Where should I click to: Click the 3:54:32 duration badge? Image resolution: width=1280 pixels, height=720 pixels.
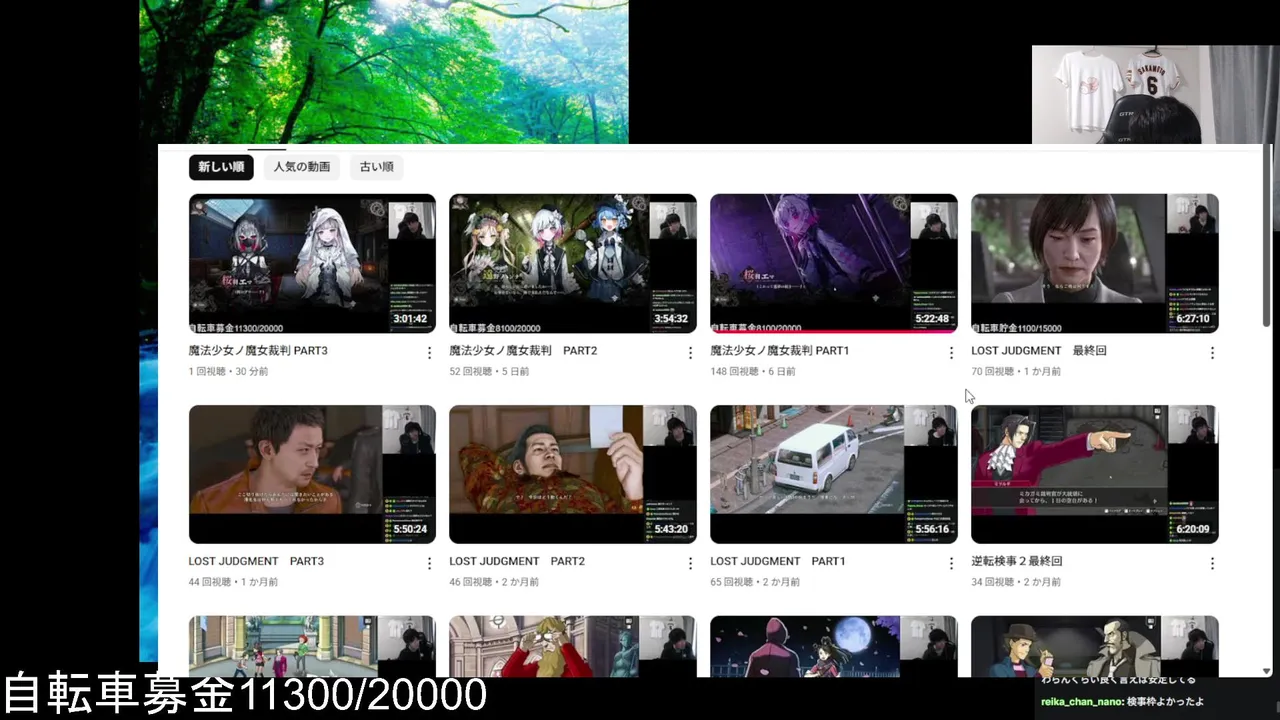coord(671,319)
